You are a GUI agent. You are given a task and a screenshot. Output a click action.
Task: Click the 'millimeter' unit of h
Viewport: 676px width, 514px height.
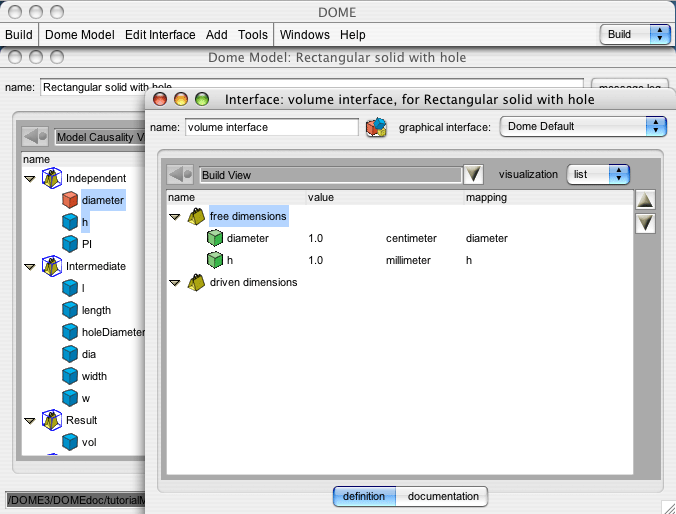tap(408, 260)
